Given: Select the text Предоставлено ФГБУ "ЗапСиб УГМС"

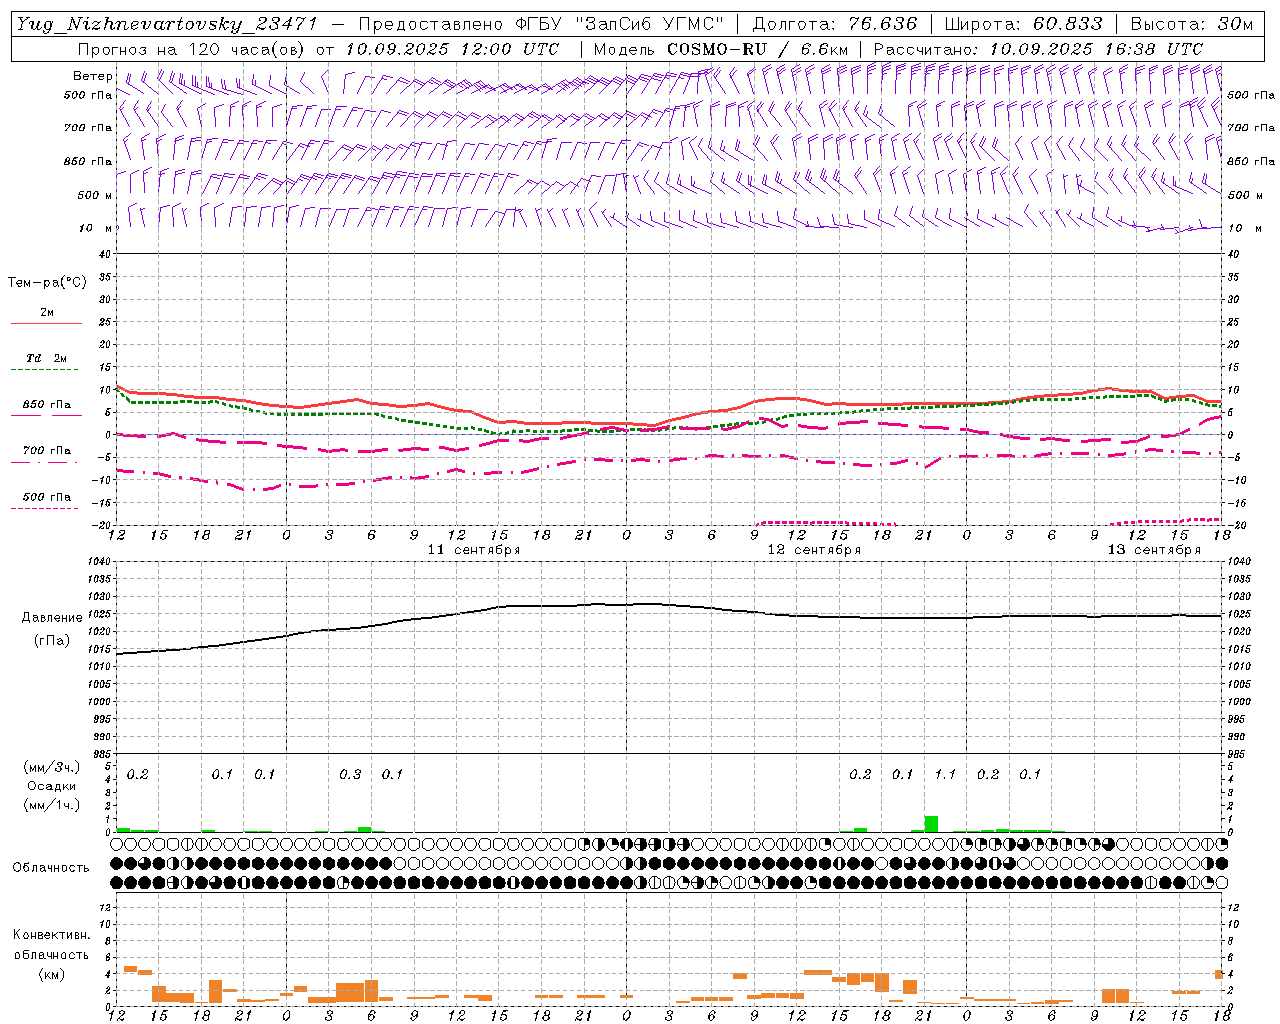Looking at the screenshot, I should click(x=540, y=25).
